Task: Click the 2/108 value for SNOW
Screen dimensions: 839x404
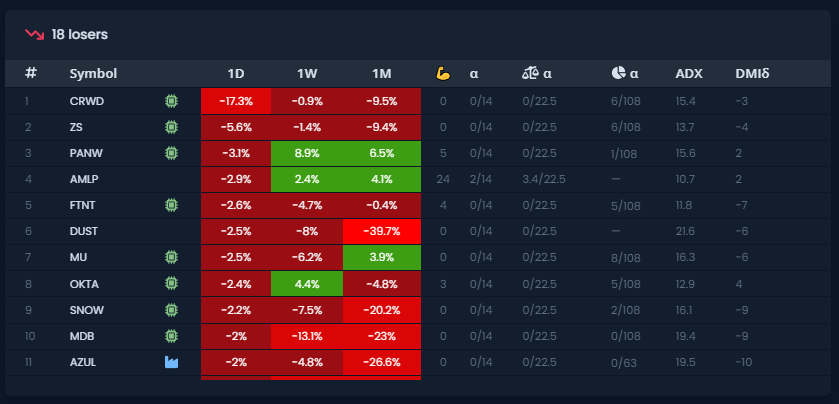Action: 626,311
